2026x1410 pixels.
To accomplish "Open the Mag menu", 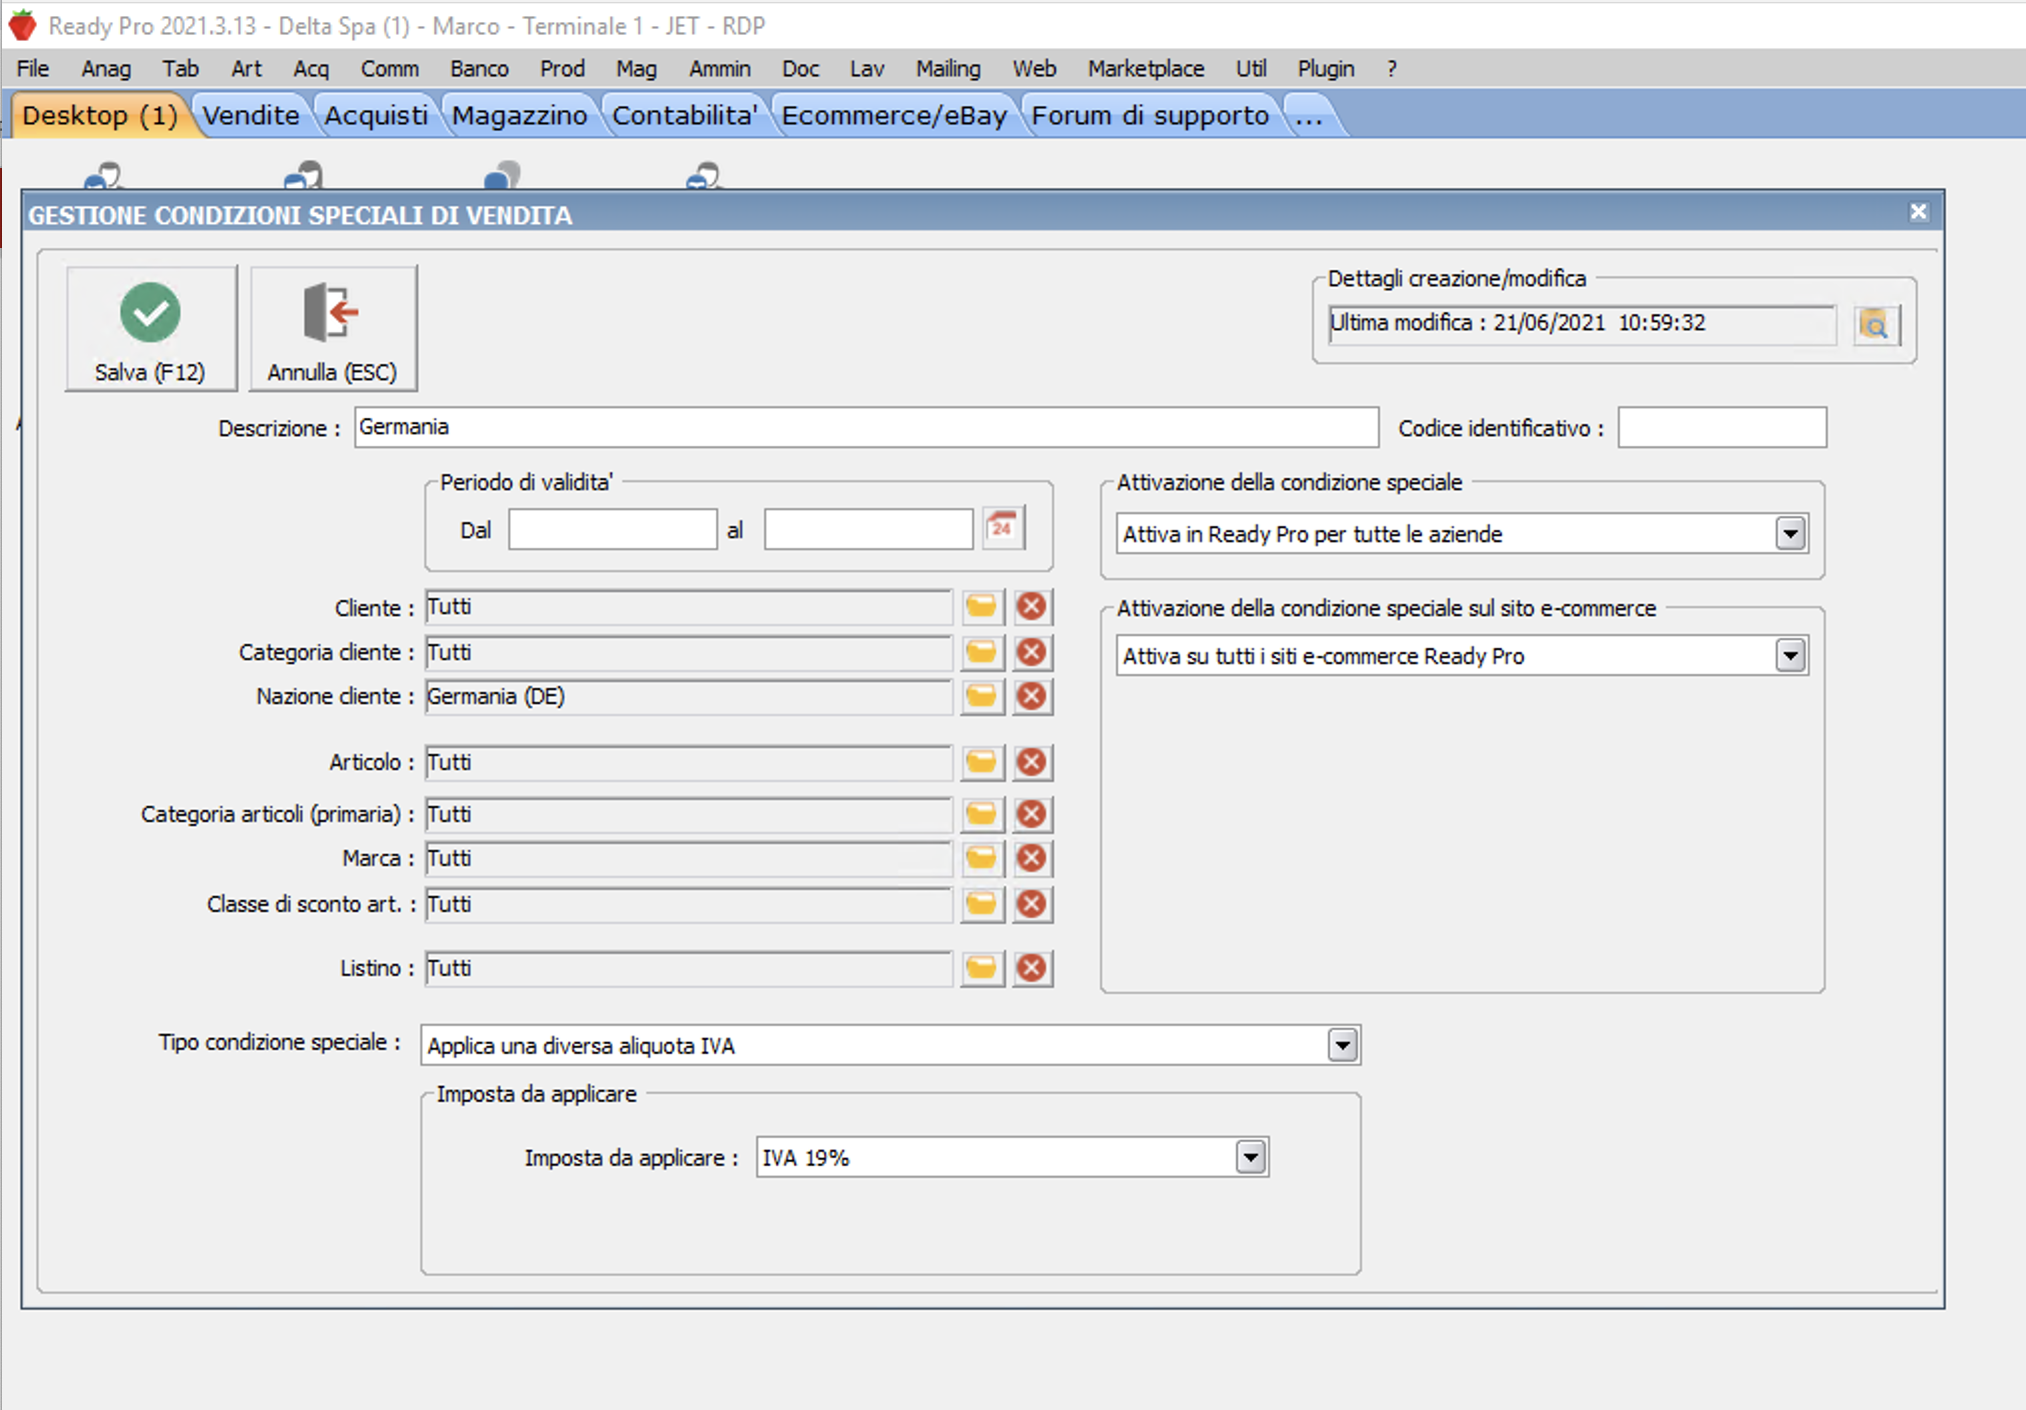I will [636, 69].
